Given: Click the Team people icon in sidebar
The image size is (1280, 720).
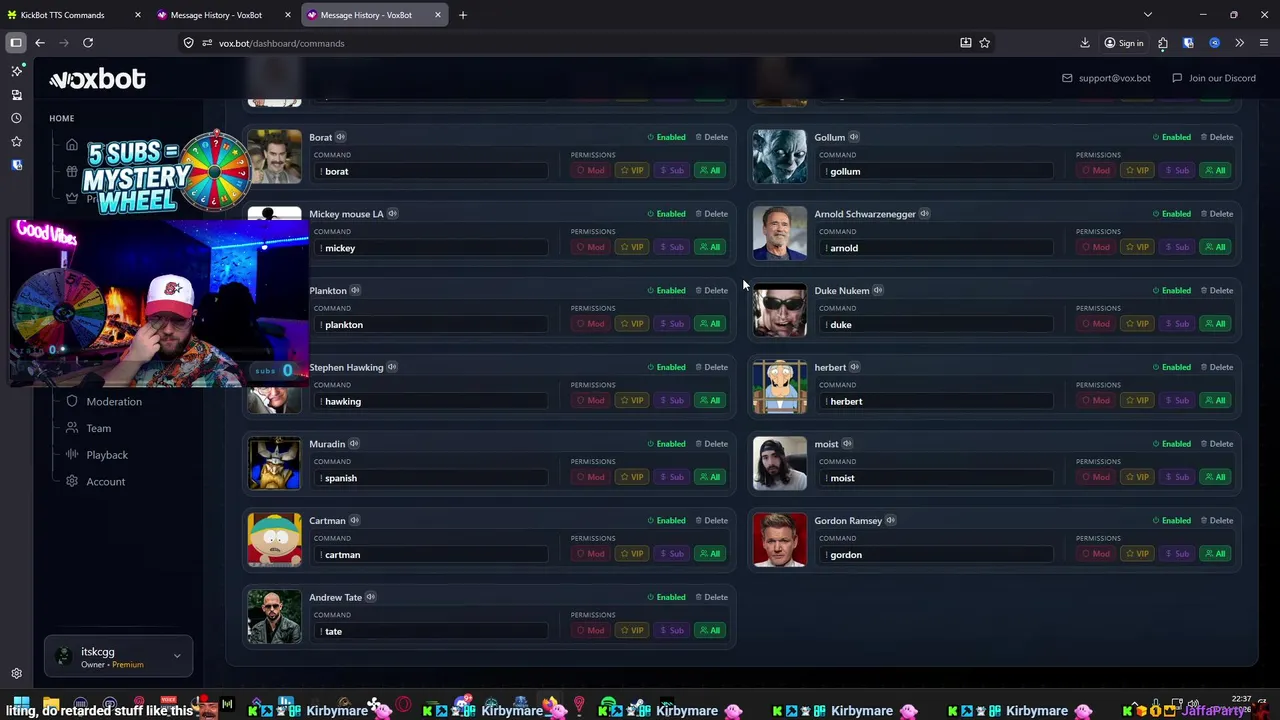Looking at the screenshot, I should [72, 428].
